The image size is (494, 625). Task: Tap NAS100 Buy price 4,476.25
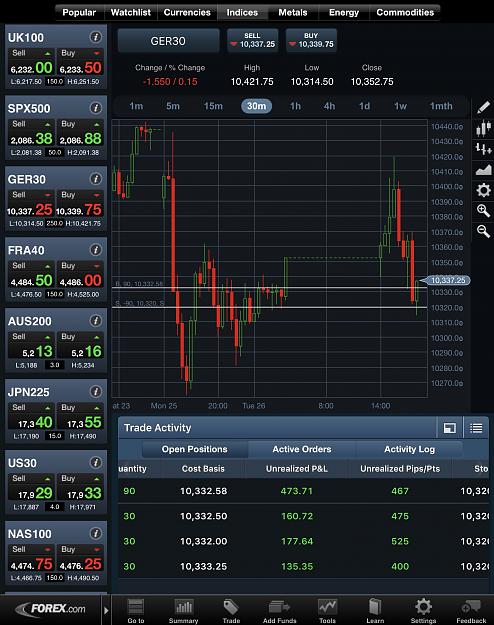click(81, 559)
